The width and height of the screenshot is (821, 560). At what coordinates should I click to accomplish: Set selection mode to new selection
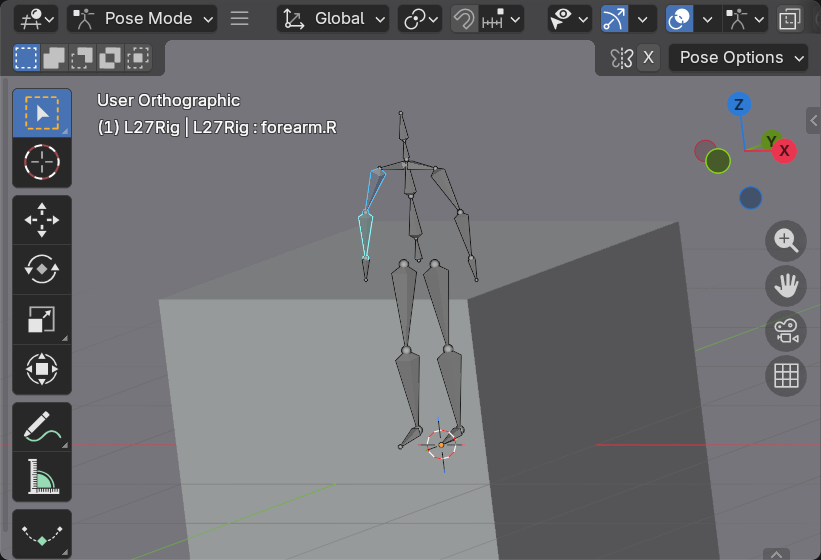coord(26,58)
